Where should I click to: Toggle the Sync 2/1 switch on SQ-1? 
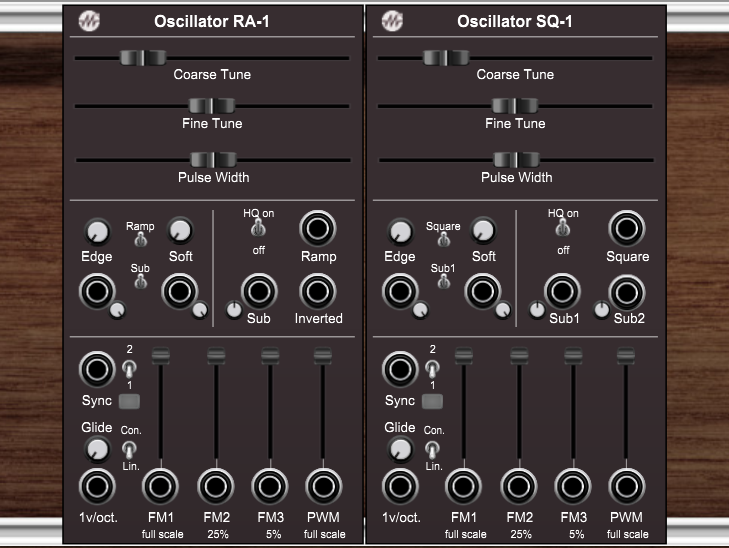pos(432,369)
